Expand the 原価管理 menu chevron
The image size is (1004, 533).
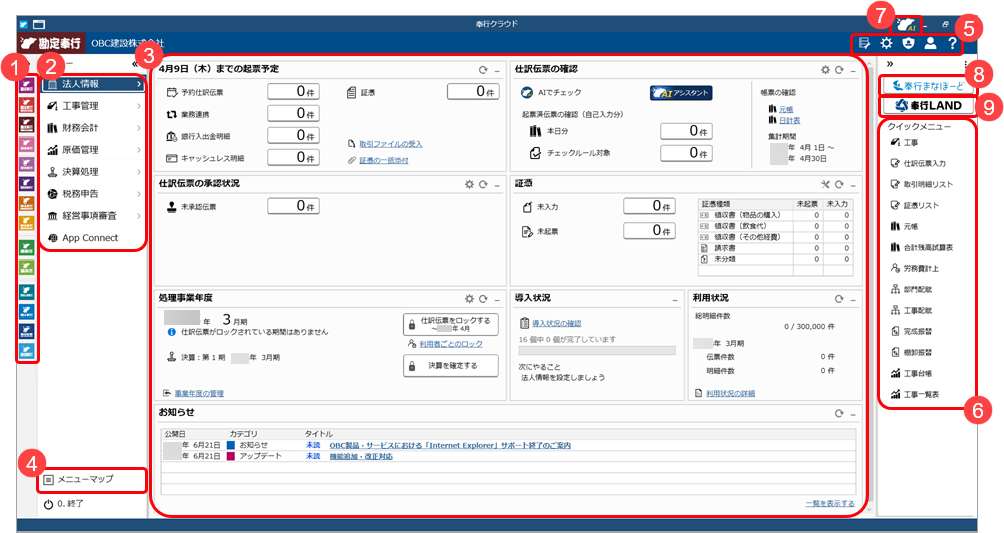click(138, 150)
